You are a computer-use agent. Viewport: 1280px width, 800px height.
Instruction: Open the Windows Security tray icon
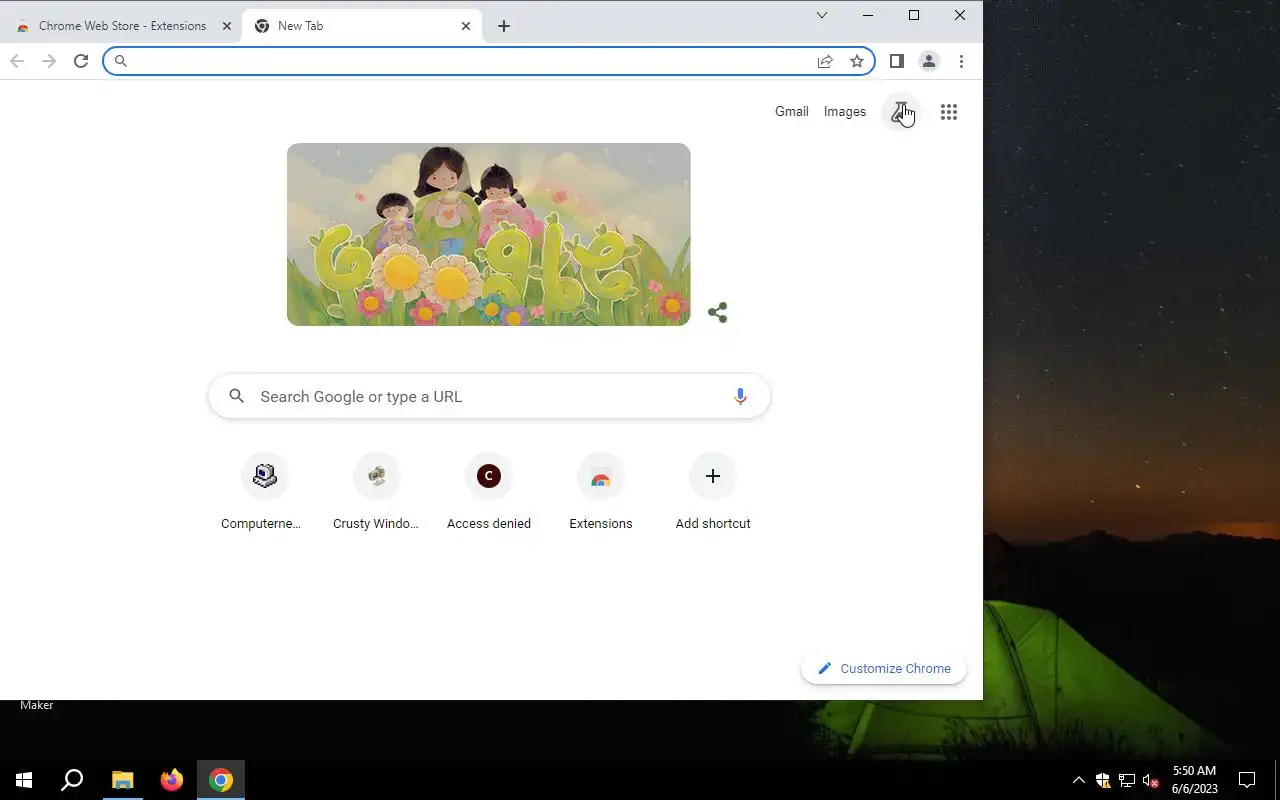[x=1103, y=780]
